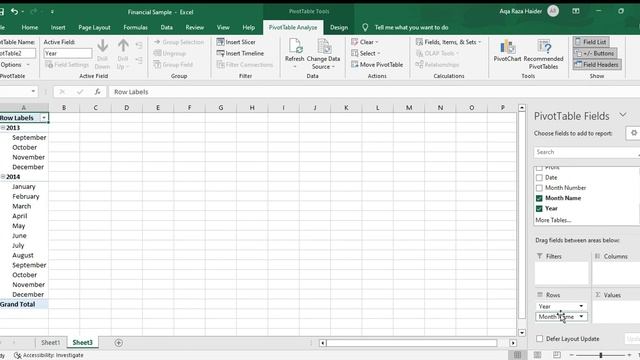Open the Help tab
The height and width of the screenshot is (360, 640).
(x=249, y=27)
